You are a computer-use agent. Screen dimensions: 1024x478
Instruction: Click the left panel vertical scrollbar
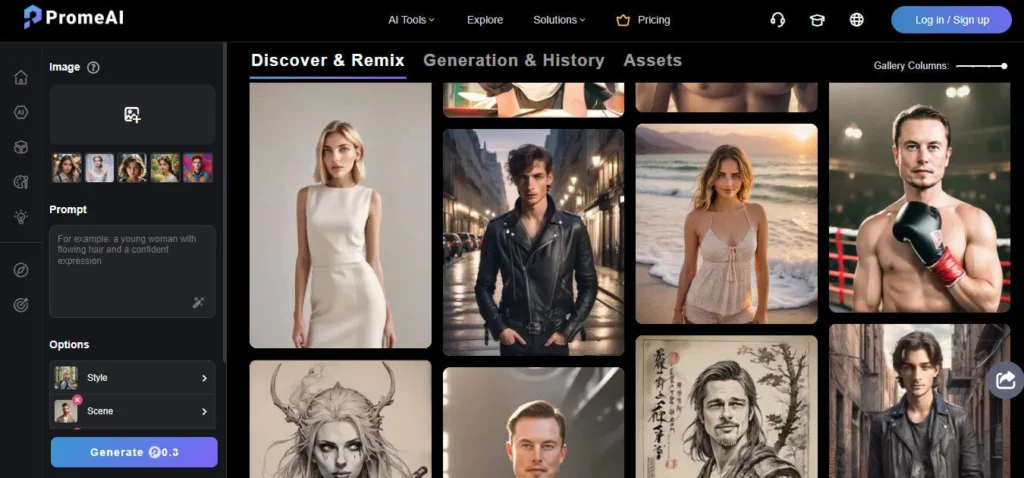225,202
